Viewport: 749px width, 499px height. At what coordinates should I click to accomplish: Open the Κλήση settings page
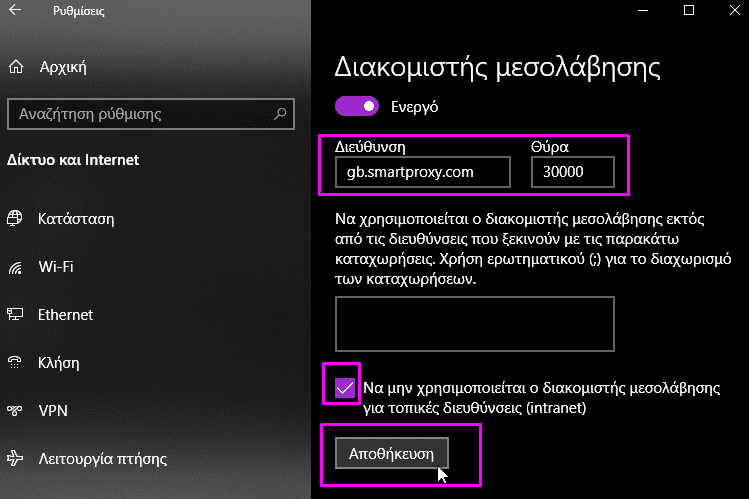(x=58, y=363)
